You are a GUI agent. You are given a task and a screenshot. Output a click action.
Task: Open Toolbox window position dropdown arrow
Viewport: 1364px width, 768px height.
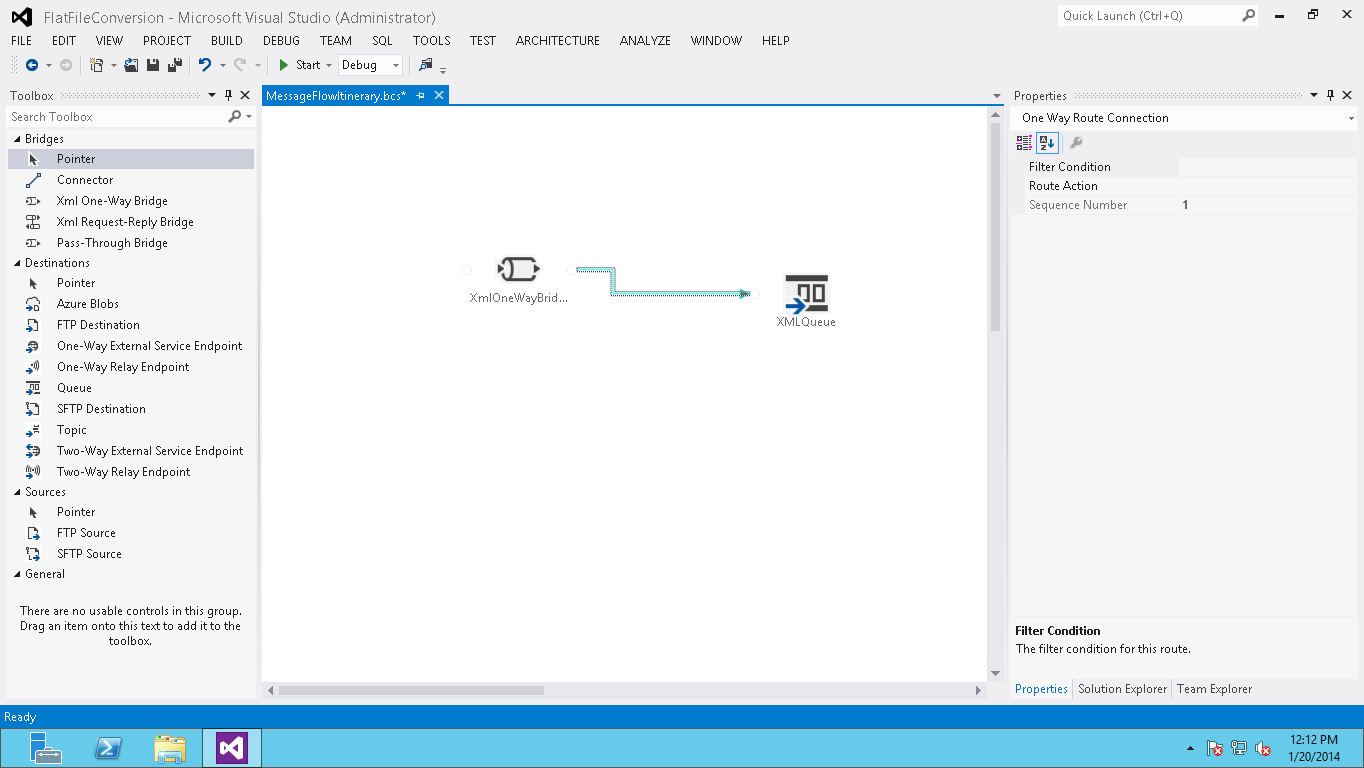point(211,96)
